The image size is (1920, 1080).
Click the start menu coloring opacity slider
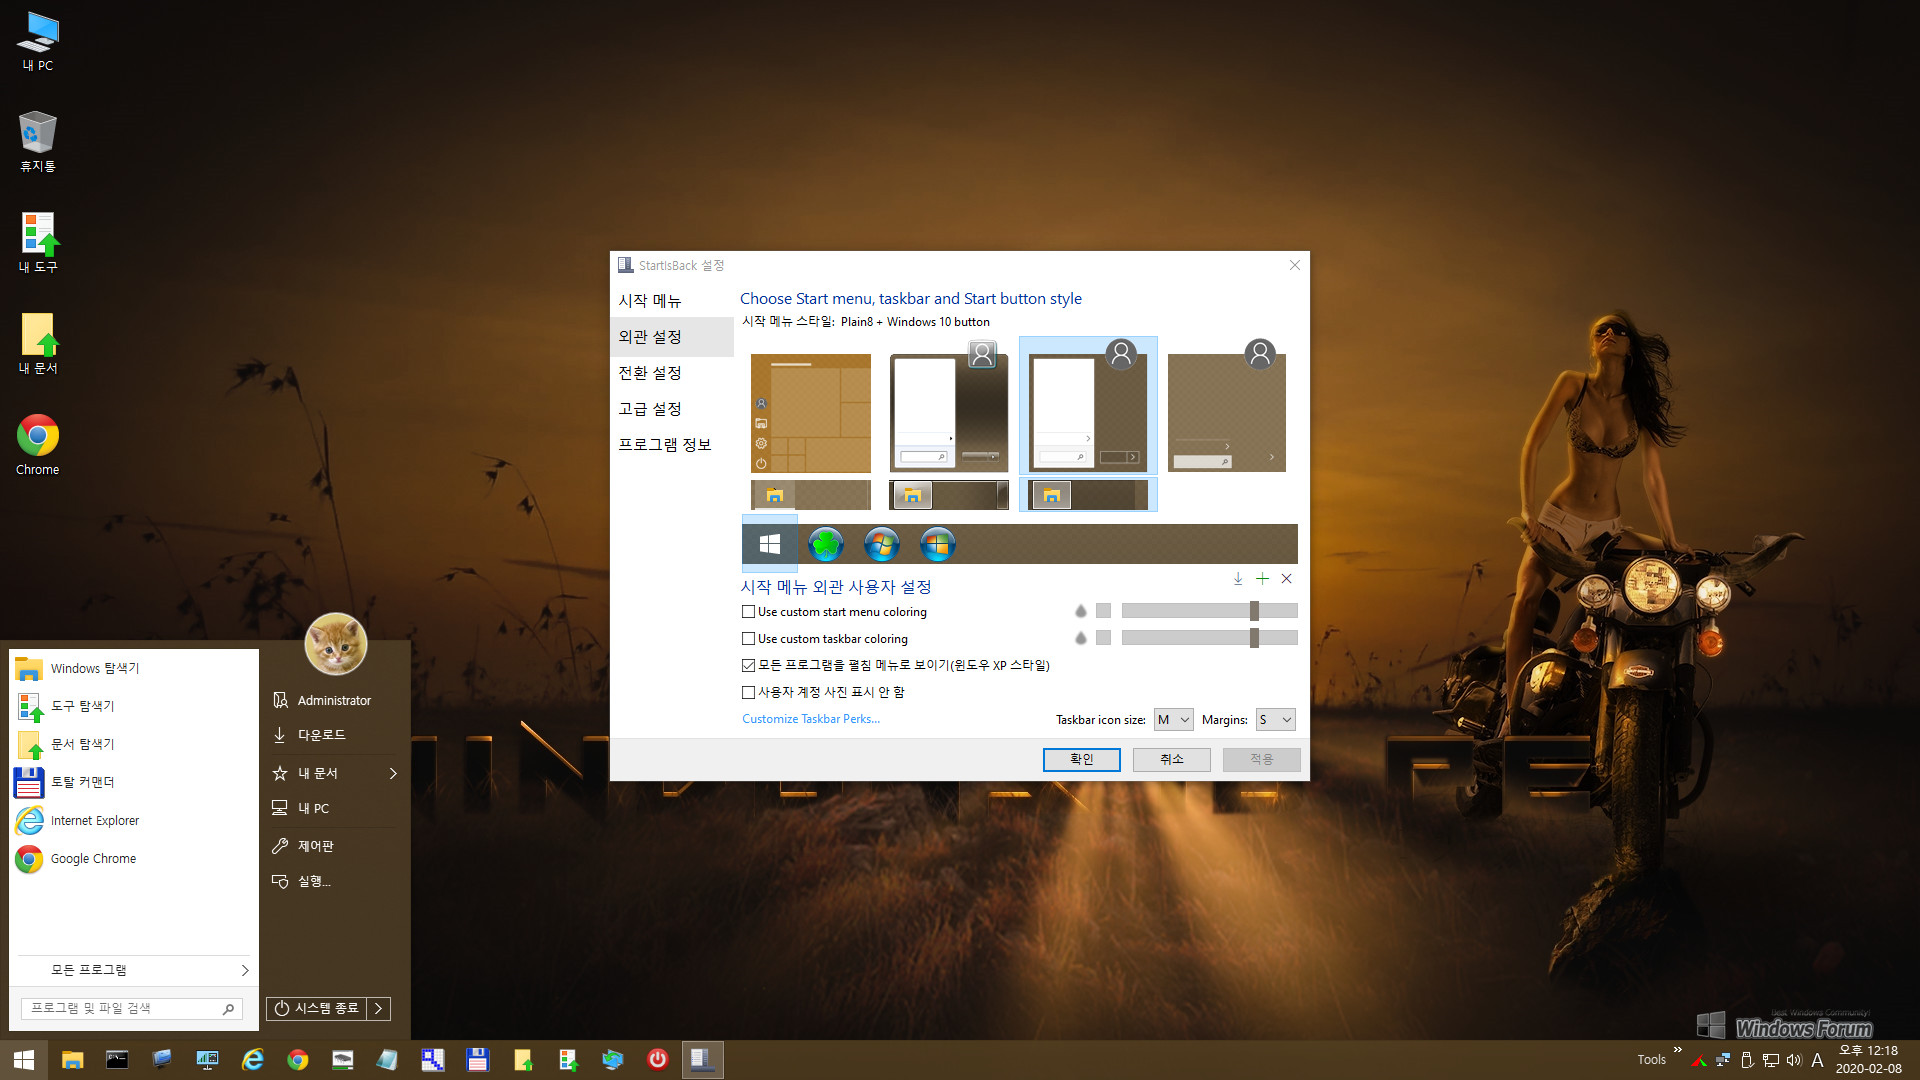pos(1209,611)
